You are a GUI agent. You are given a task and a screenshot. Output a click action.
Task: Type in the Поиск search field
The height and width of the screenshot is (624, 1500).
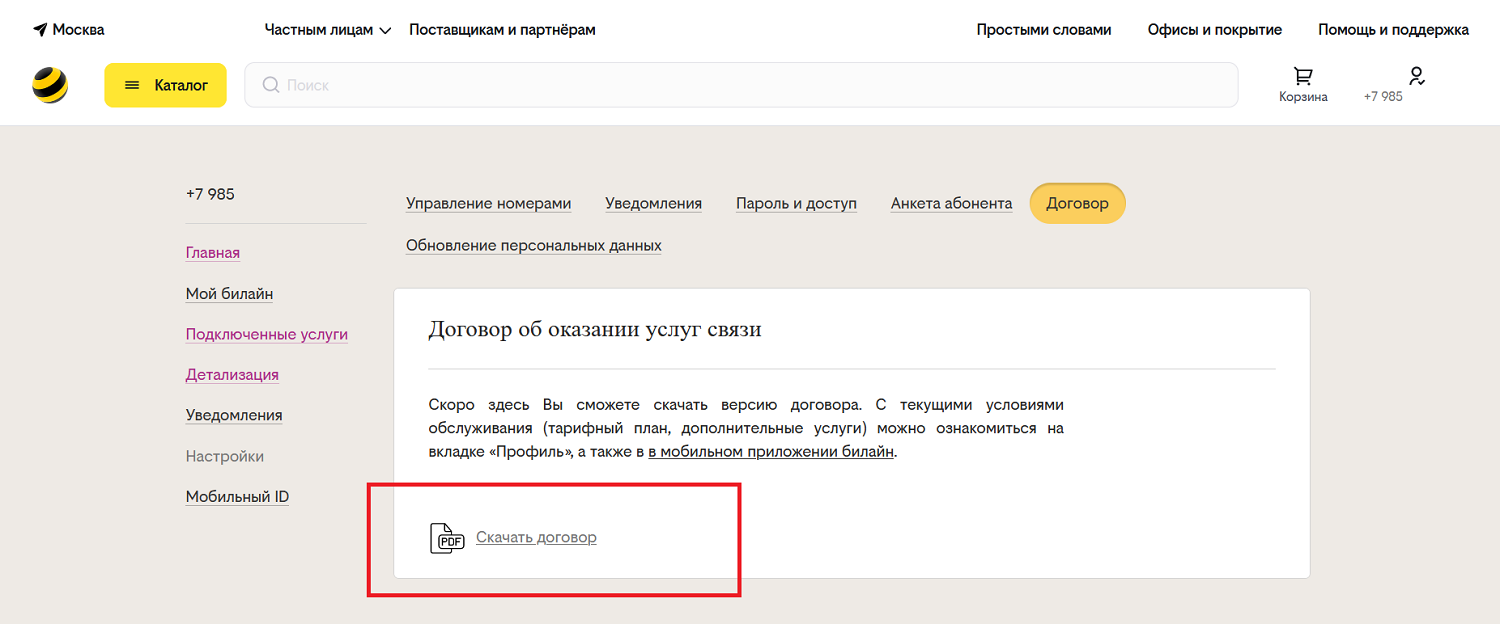click(740, 85)
